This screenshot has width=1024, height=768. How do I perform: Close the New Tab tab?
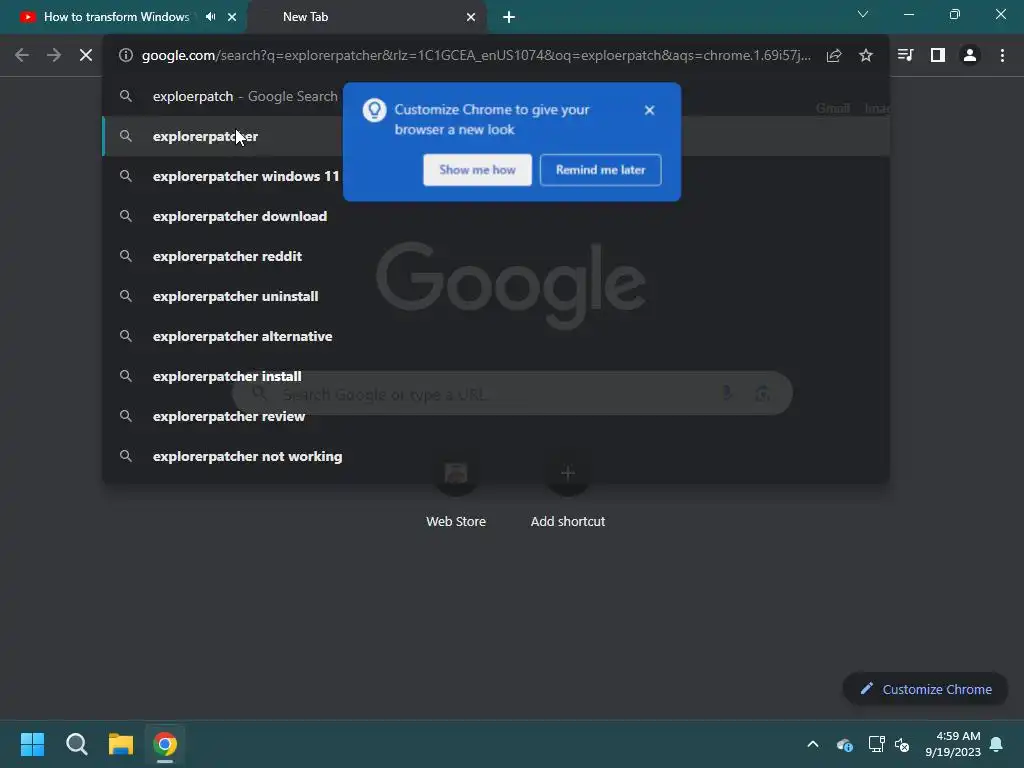[471, 17]
